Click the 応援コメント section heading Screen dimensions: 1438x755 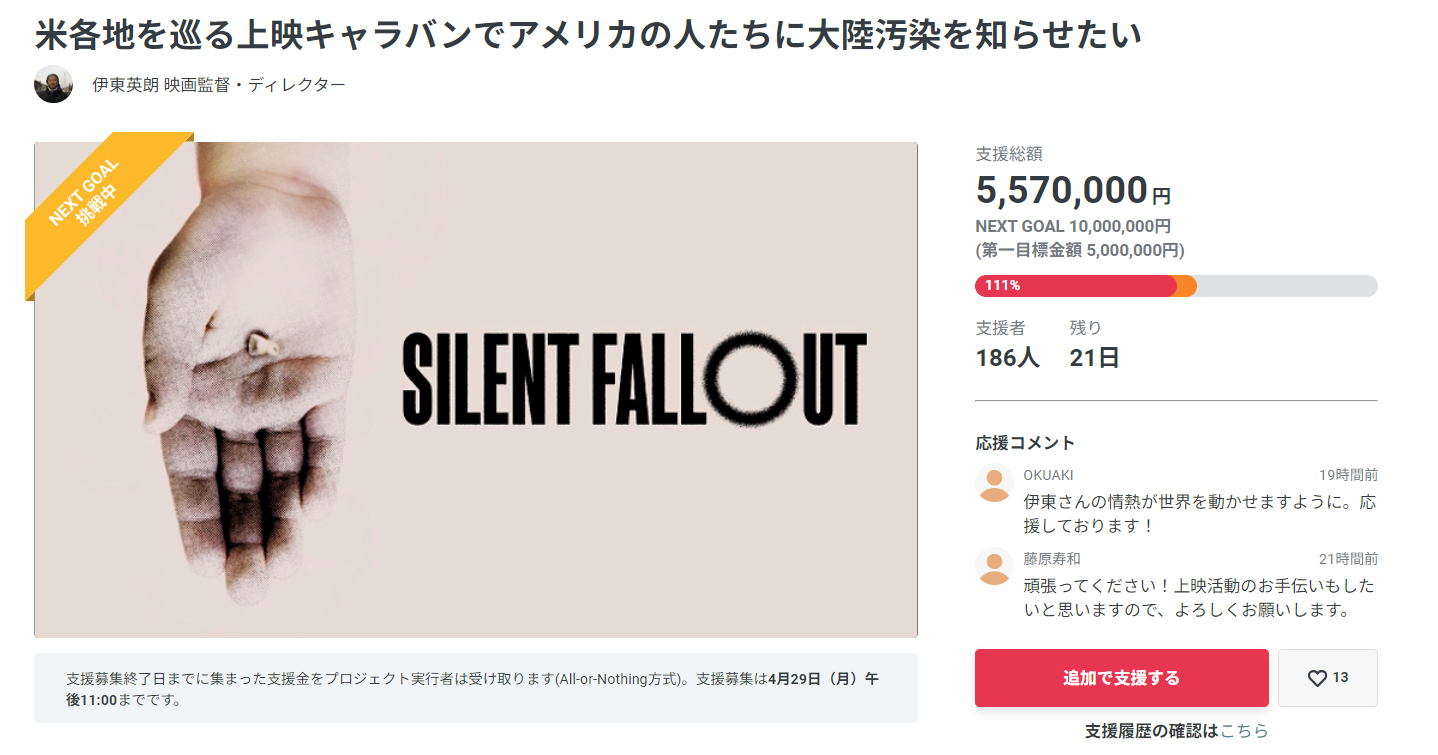click(x=1025, y=443)
